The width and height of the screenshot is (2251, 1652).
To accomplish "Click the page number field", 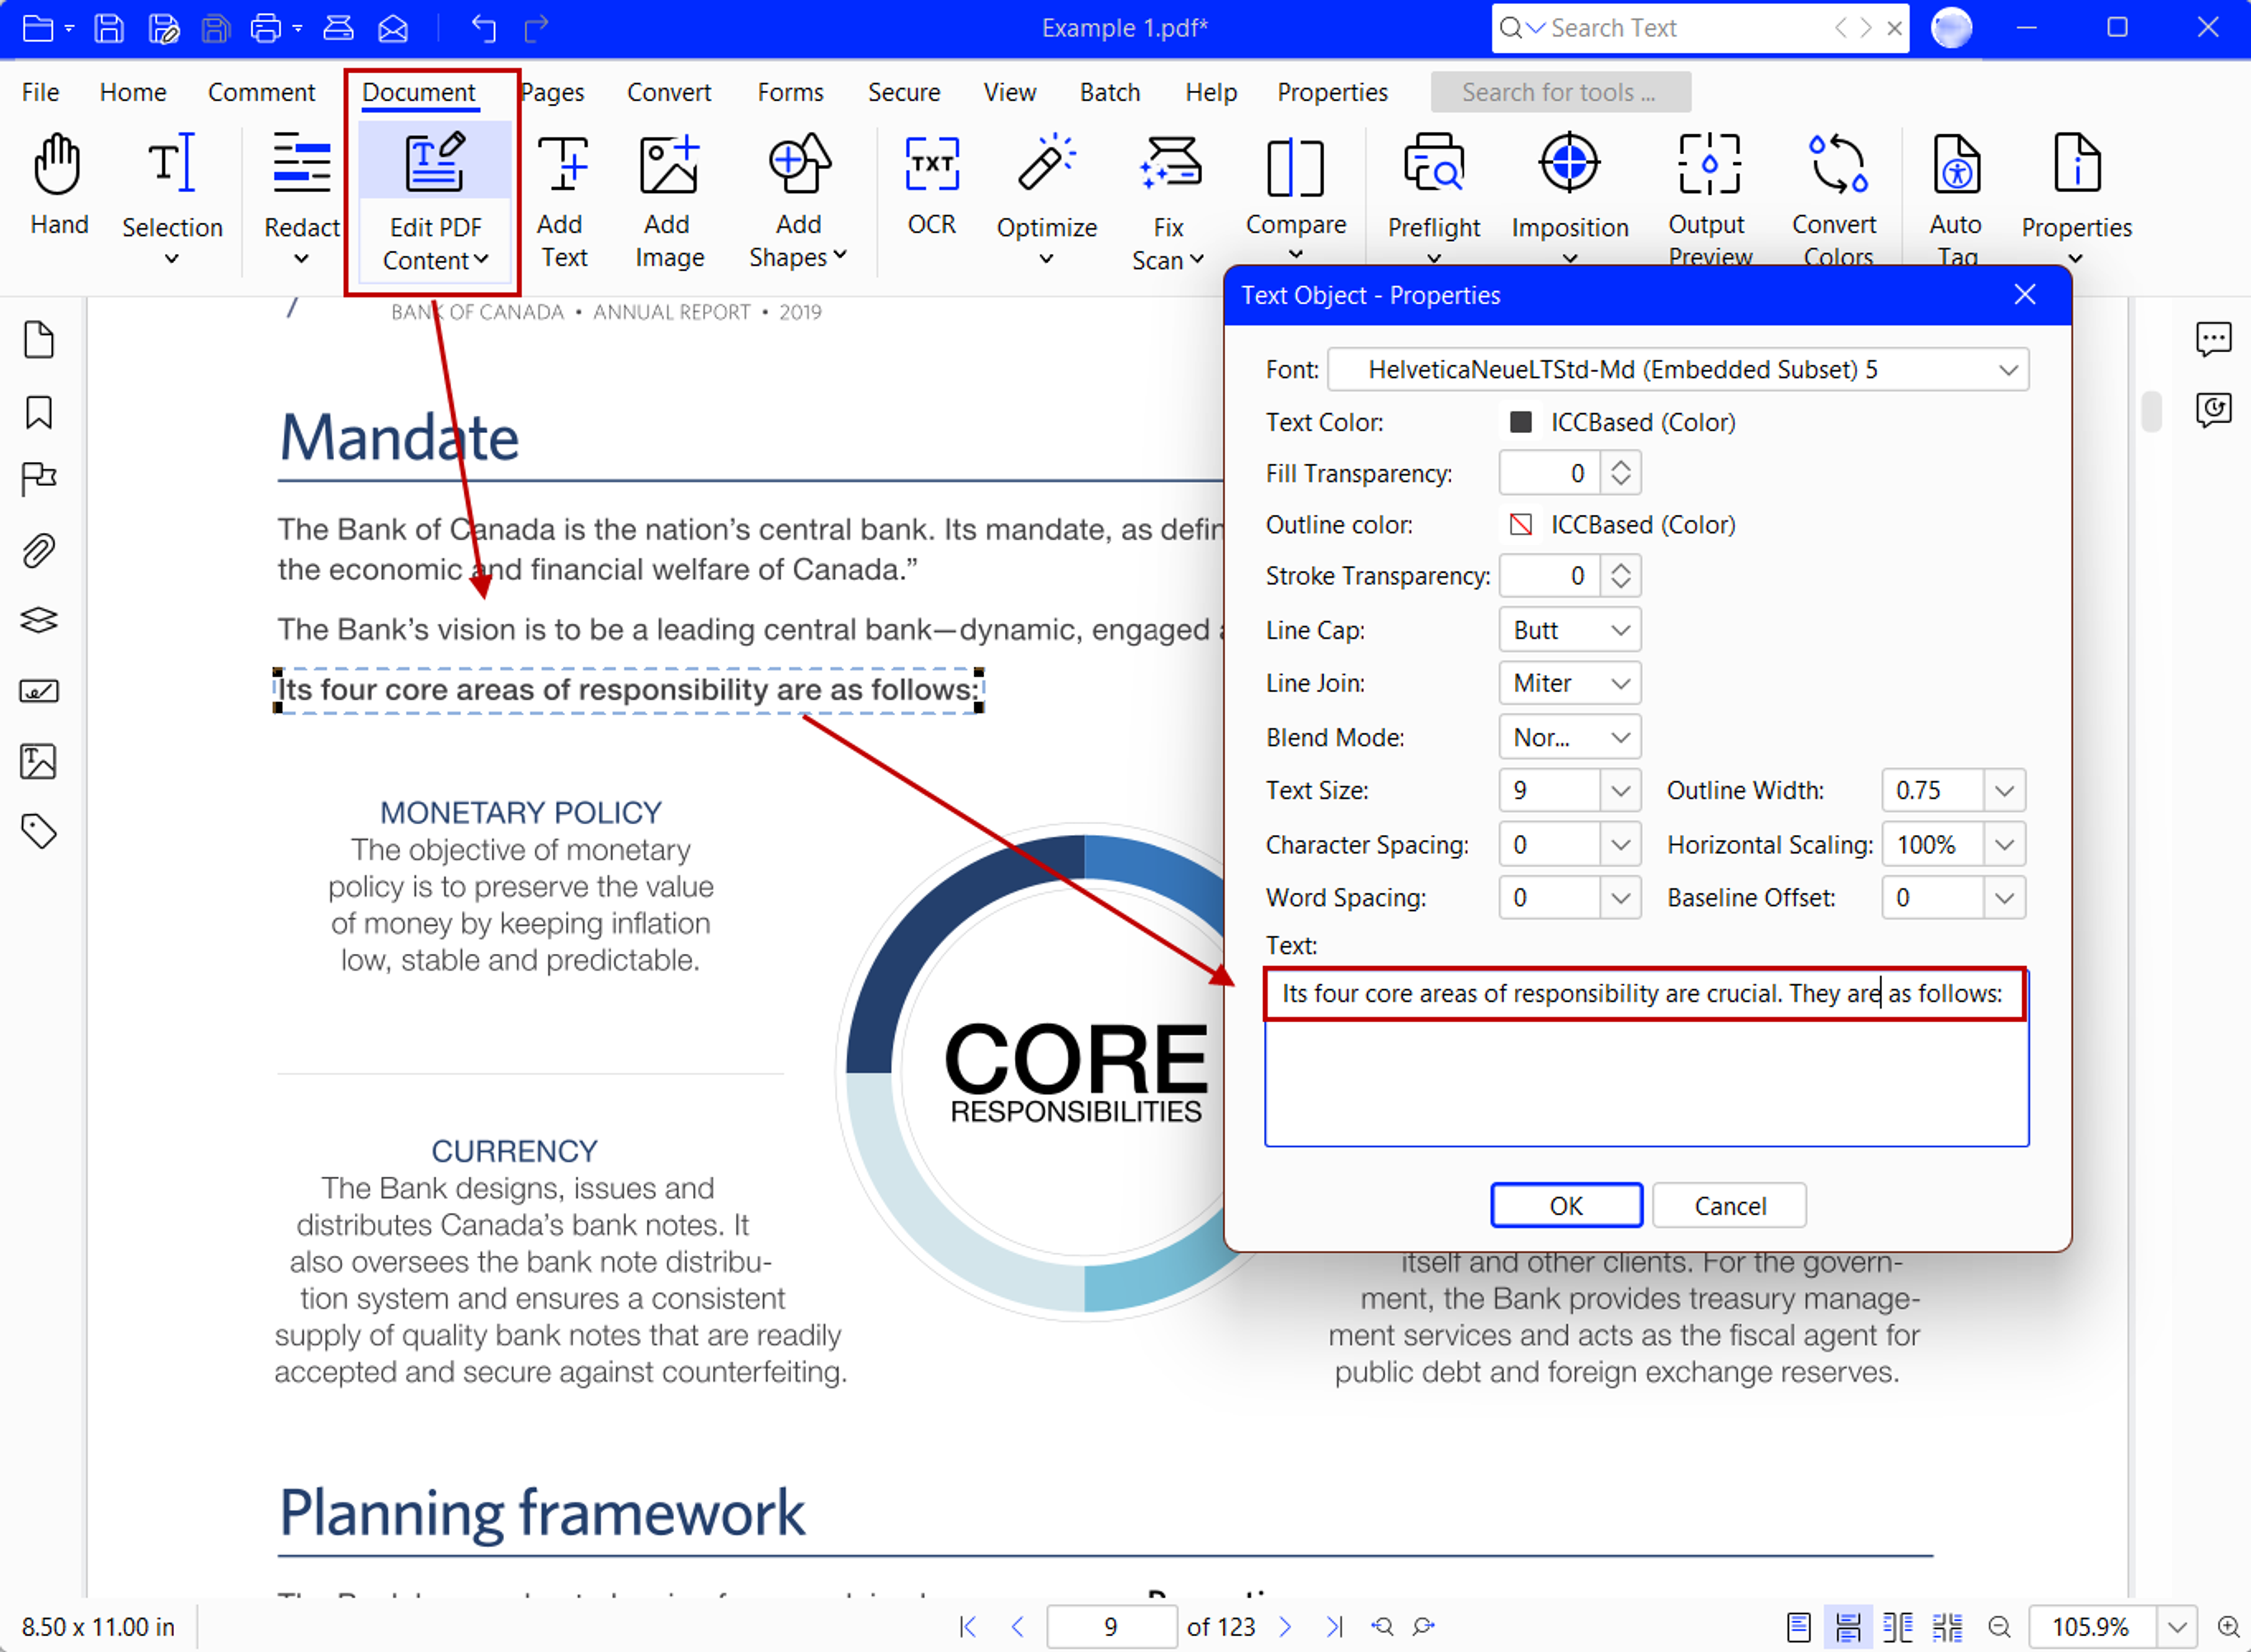I will point(1111,1627).
